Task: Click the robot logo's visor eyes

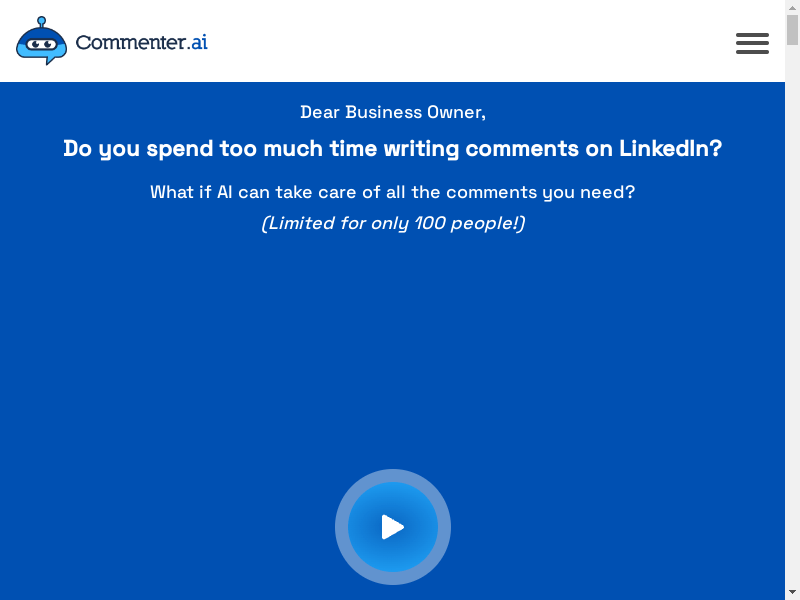Action: coord(41,44)
